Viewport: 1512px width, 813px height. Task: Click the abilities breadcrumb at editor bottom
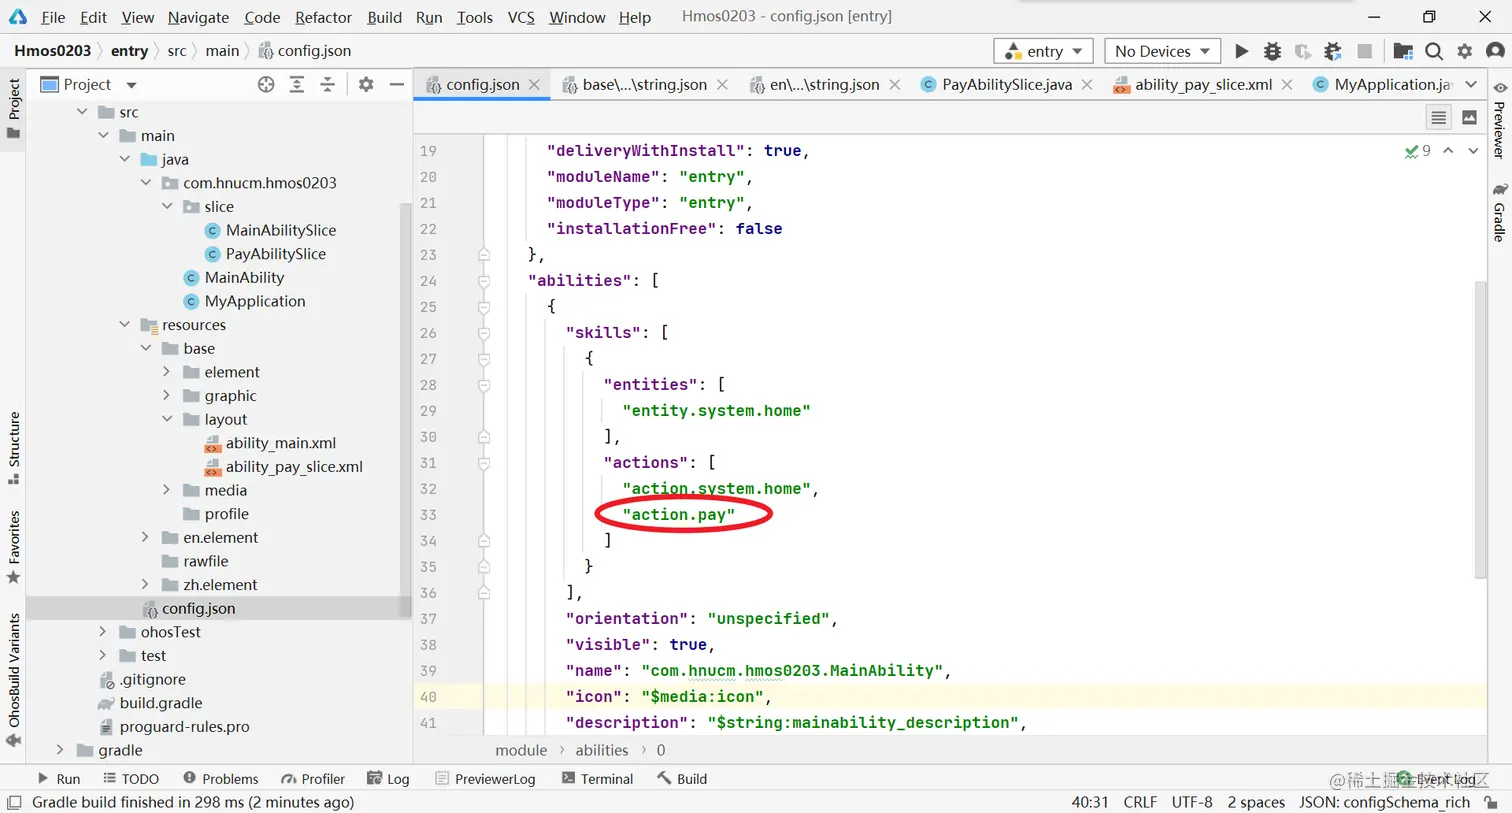[x=602, y=750]
